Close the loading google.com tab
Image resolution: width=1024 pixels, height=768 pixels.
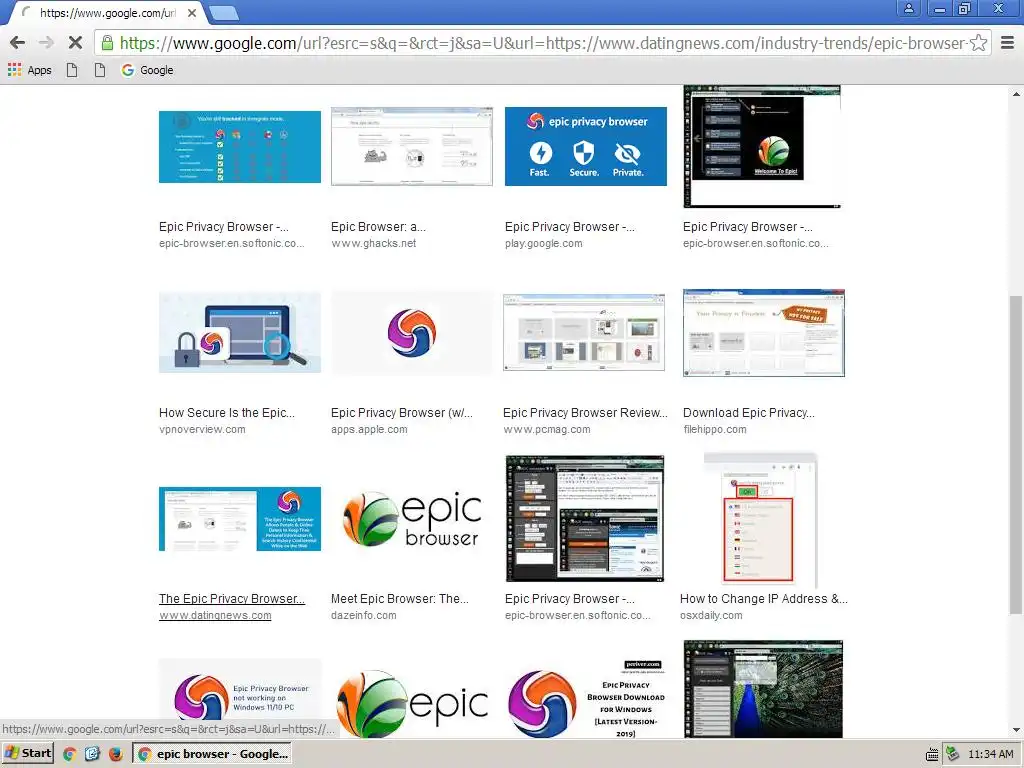(x=192, y=12)
